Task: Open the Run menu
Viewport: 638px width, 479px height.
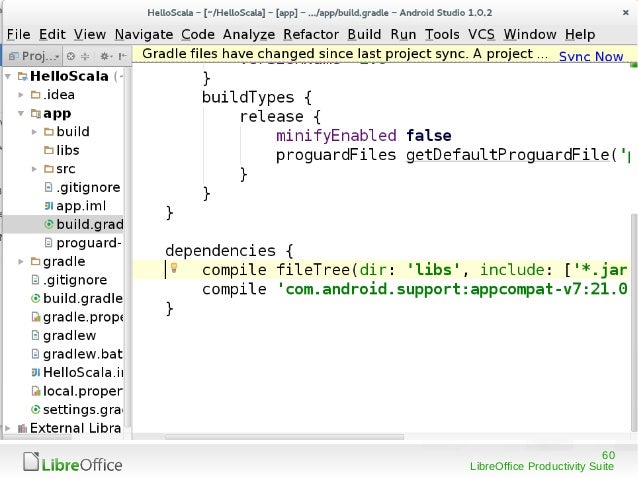Action: [x=403, y=35]
